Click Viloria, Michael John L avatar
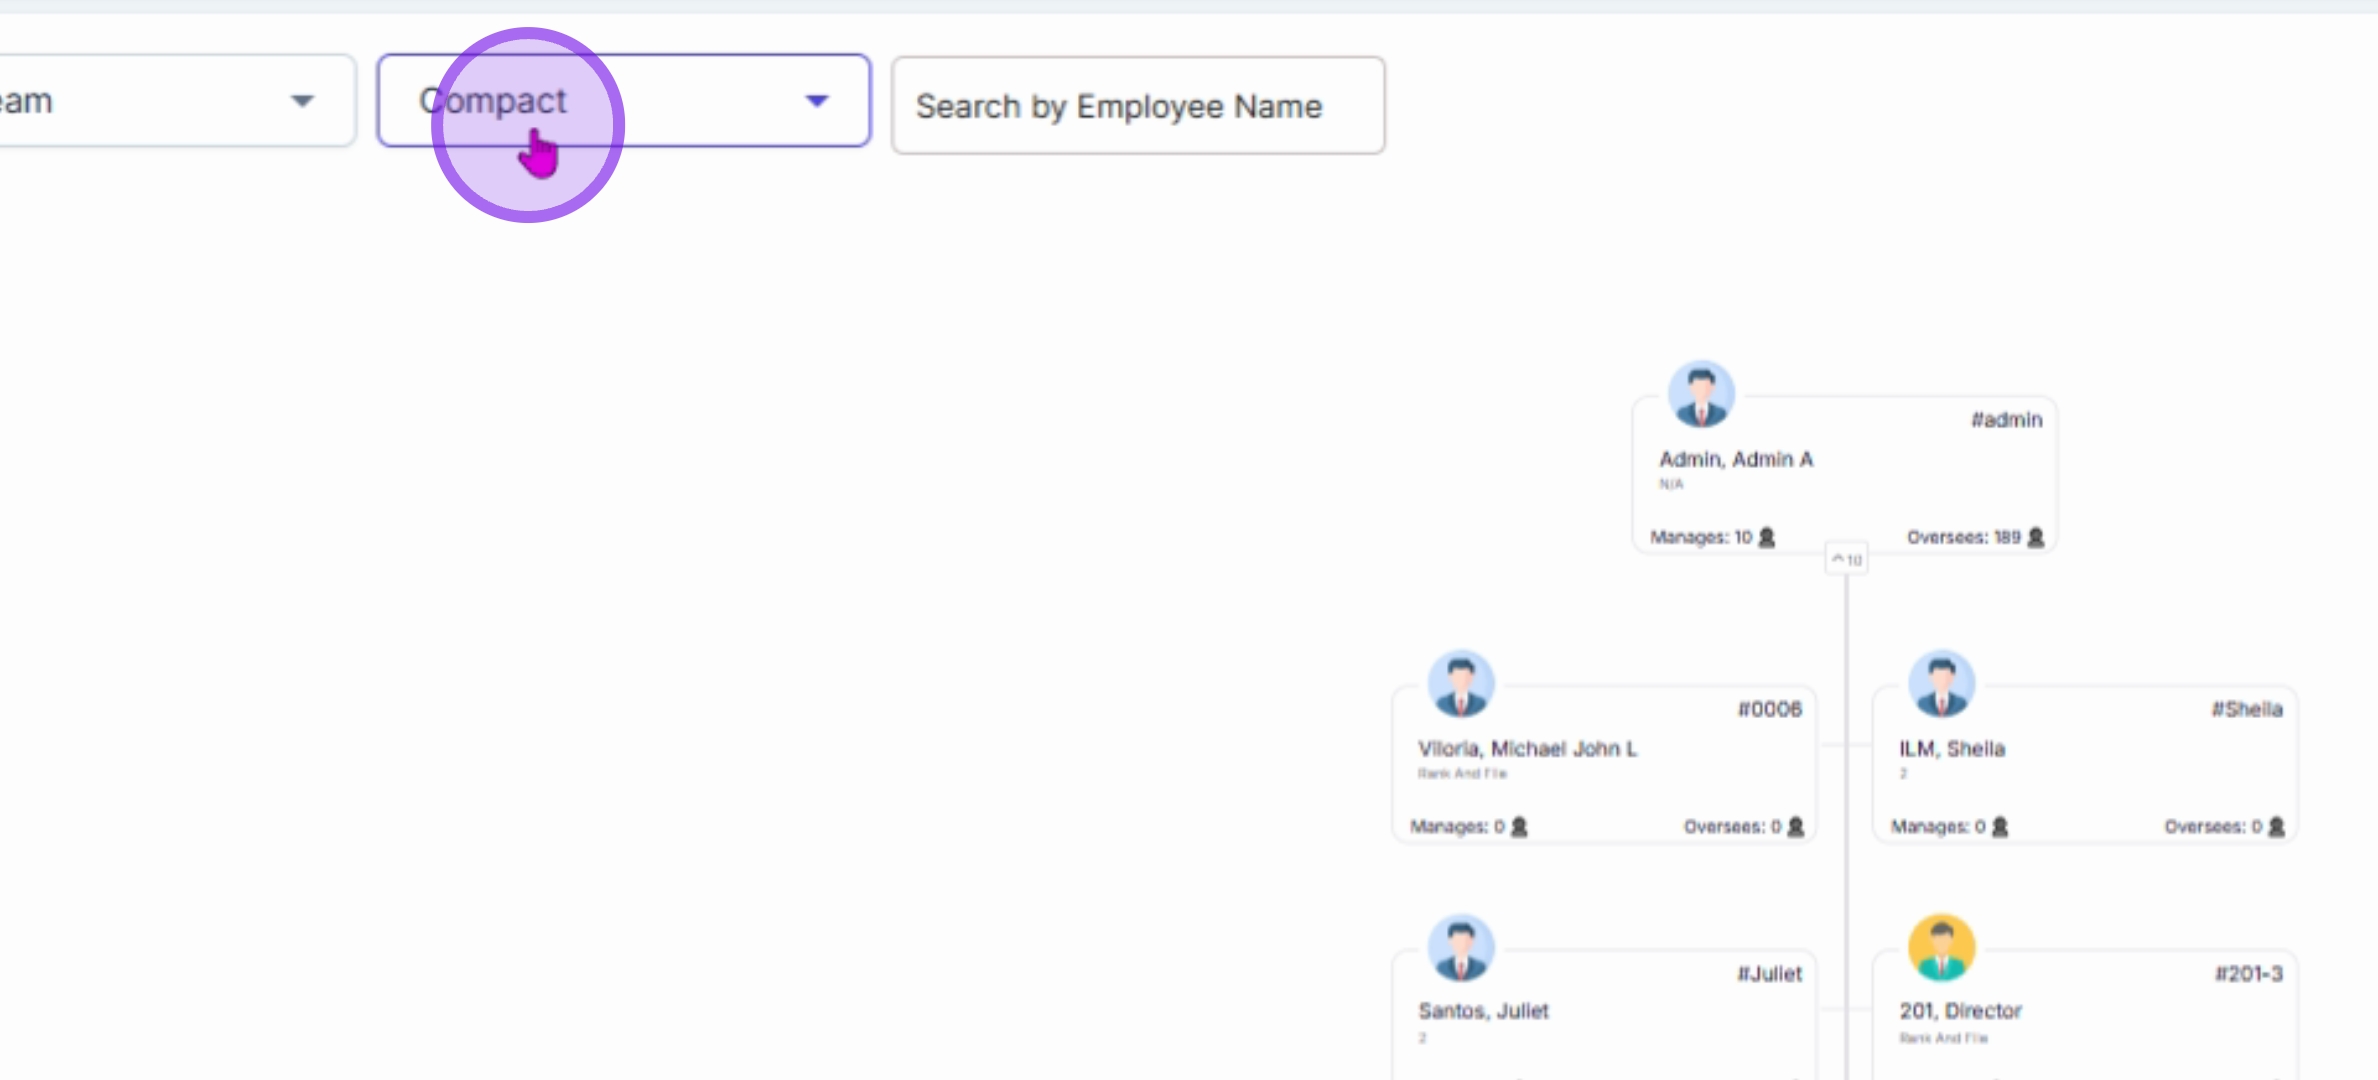Viewport: 2378px width, 1080px height. click(x=1460, y=684)
